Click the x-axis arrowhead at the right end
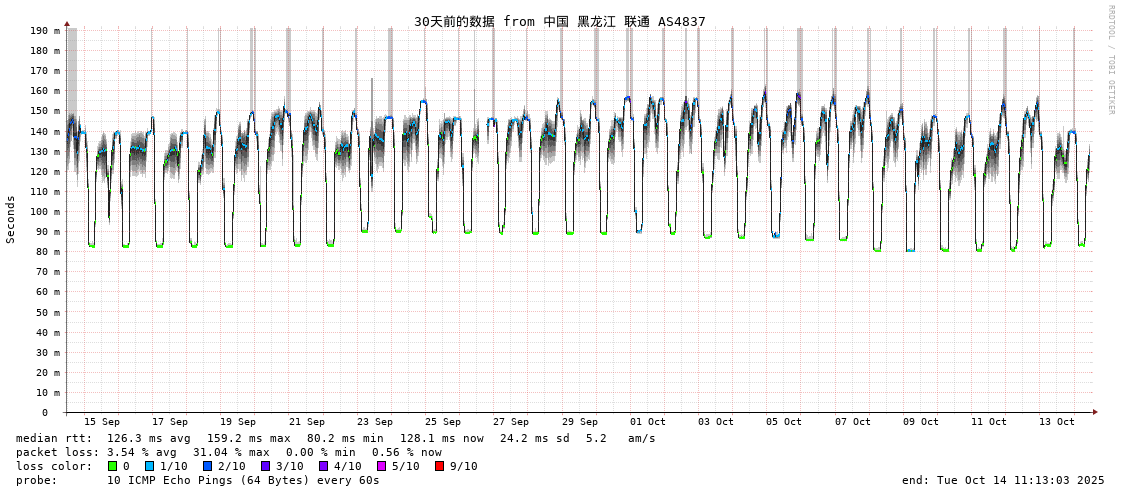Image resolution: width=1121 pixels, height=494 pixels. point(1095,412)
